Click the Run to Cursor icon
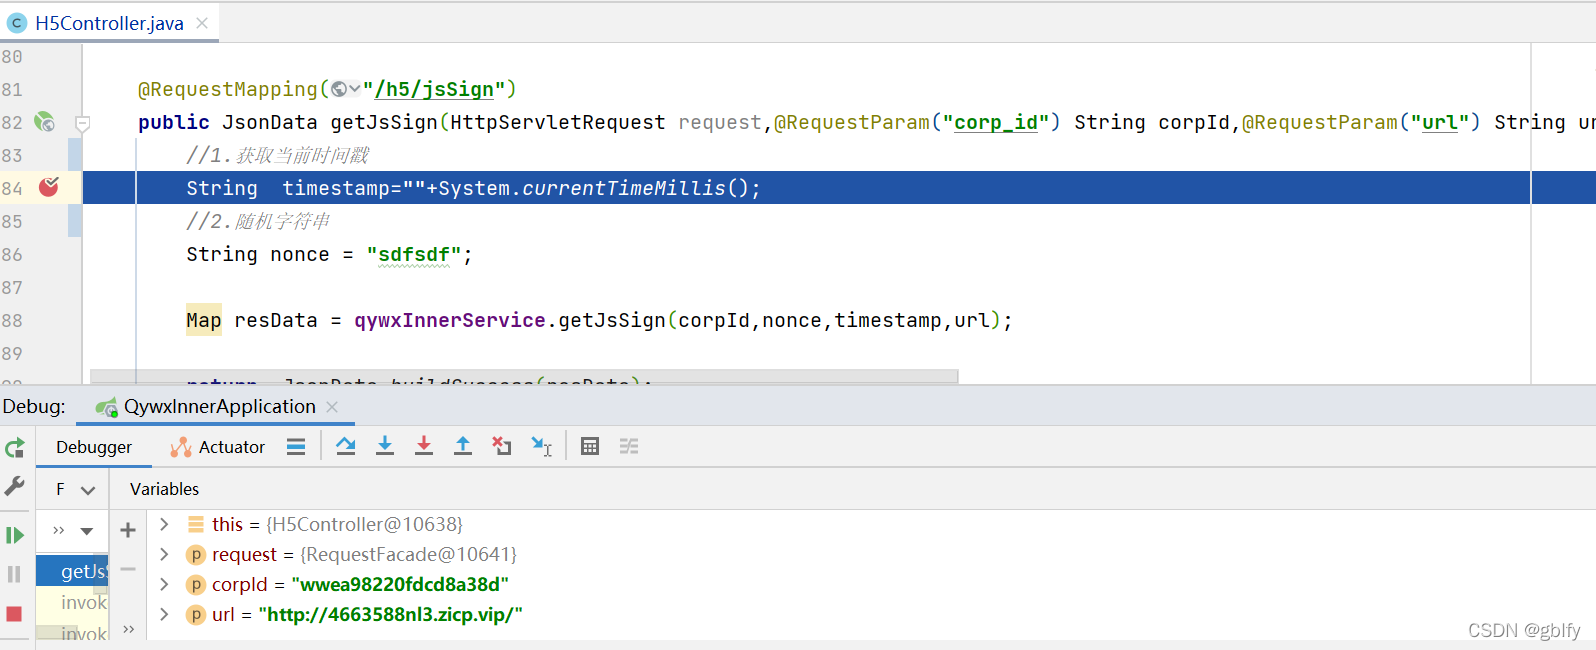Viewport: 1596px width, 650px height. pos(541,446)
